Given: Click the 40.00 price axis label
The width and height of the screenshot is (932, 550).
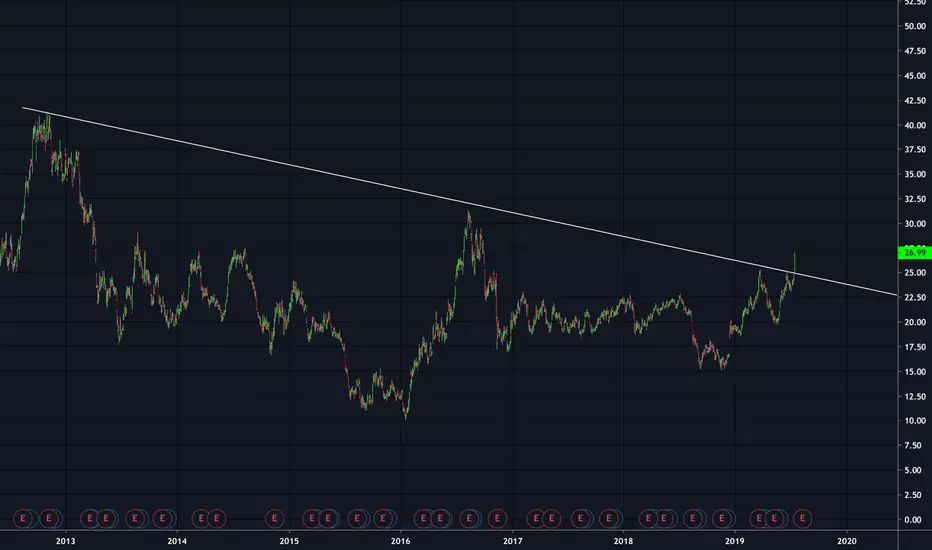Looking at the screenshot, I should pos(915,125).
